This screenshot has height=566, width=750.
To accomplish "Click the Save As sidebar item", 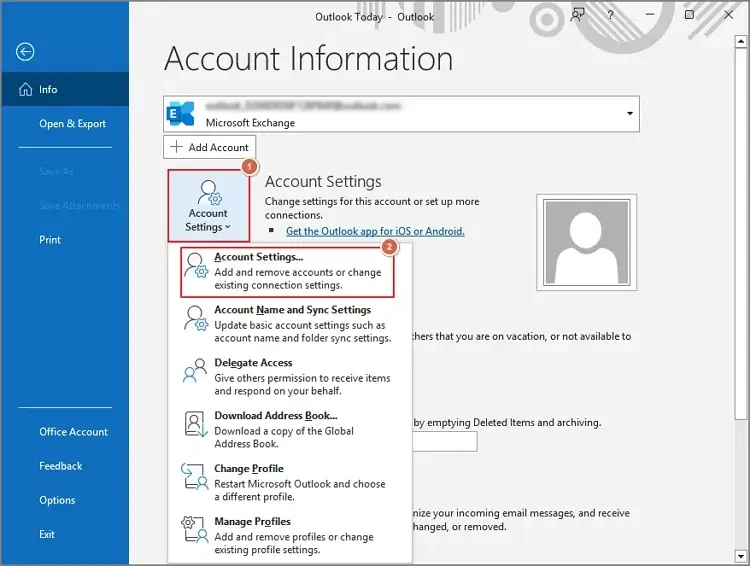I will tap(56, 171).
